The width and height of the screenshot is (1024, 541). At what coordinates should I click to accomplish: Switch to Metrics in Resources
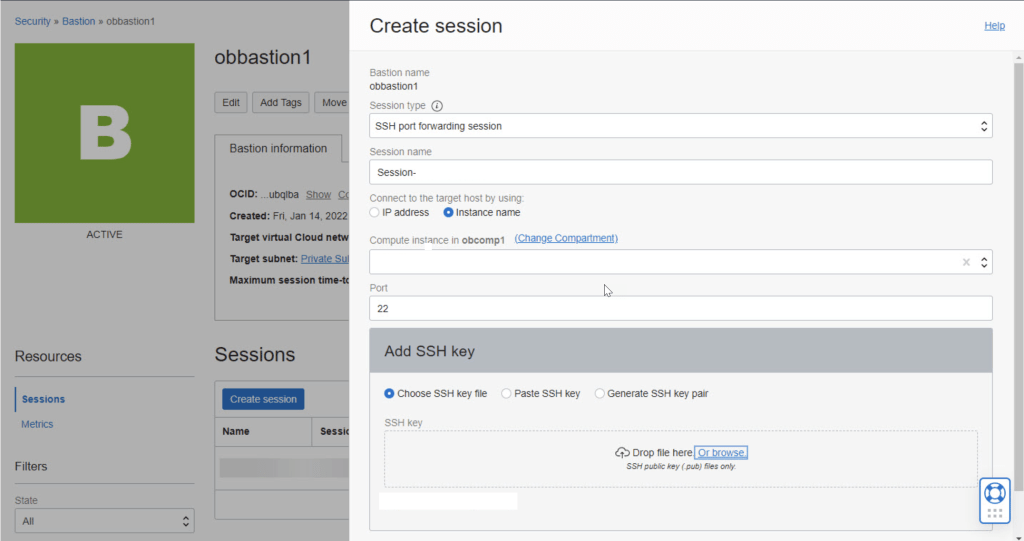click(x=37, y=424)
